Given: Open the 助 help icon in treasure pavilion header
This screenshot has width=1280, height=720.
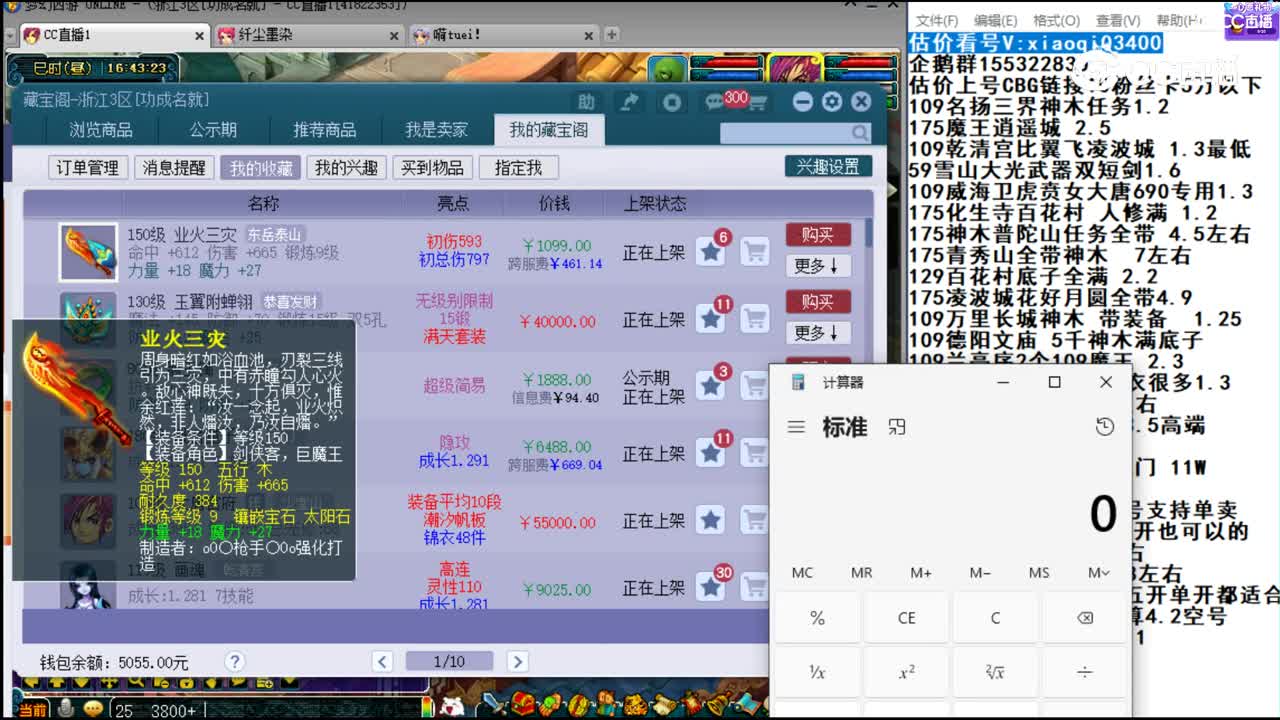Looking at the screenshot, I should [587, 102].
